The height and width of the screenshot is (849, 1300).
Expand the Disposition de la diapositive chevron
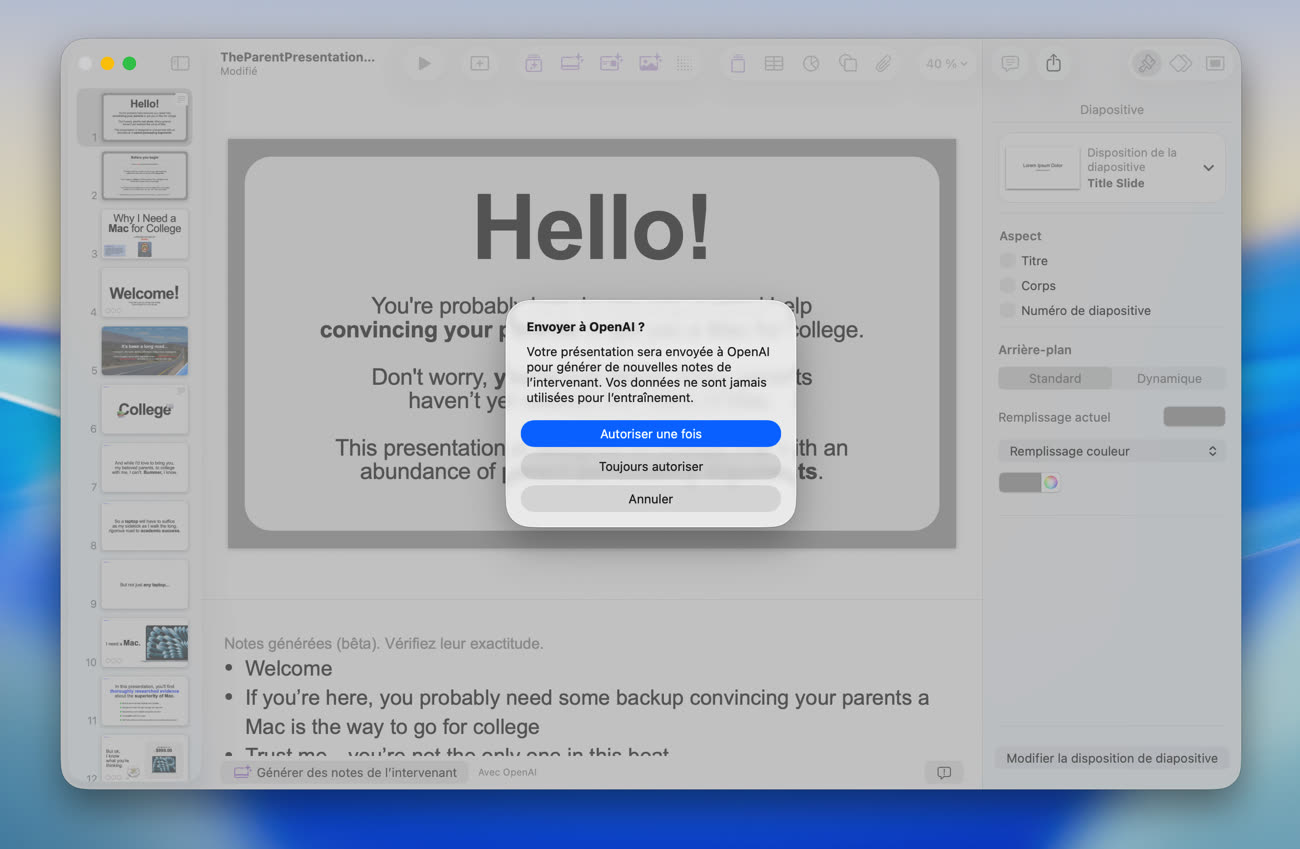(1208, 168)
